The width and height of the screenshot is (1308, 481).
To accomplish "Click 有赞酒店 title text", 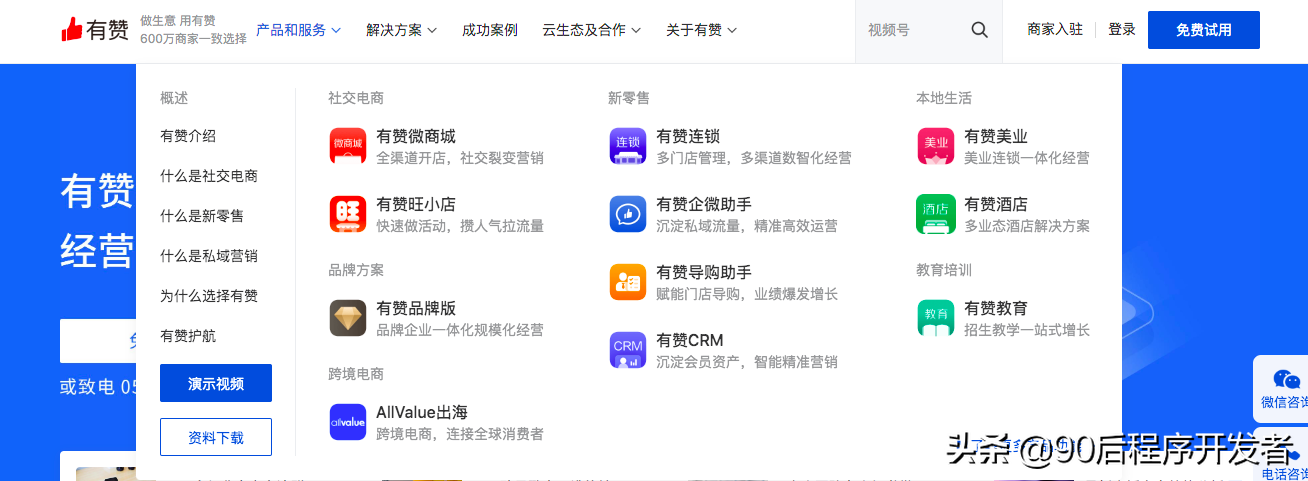I will pos(996,205).
